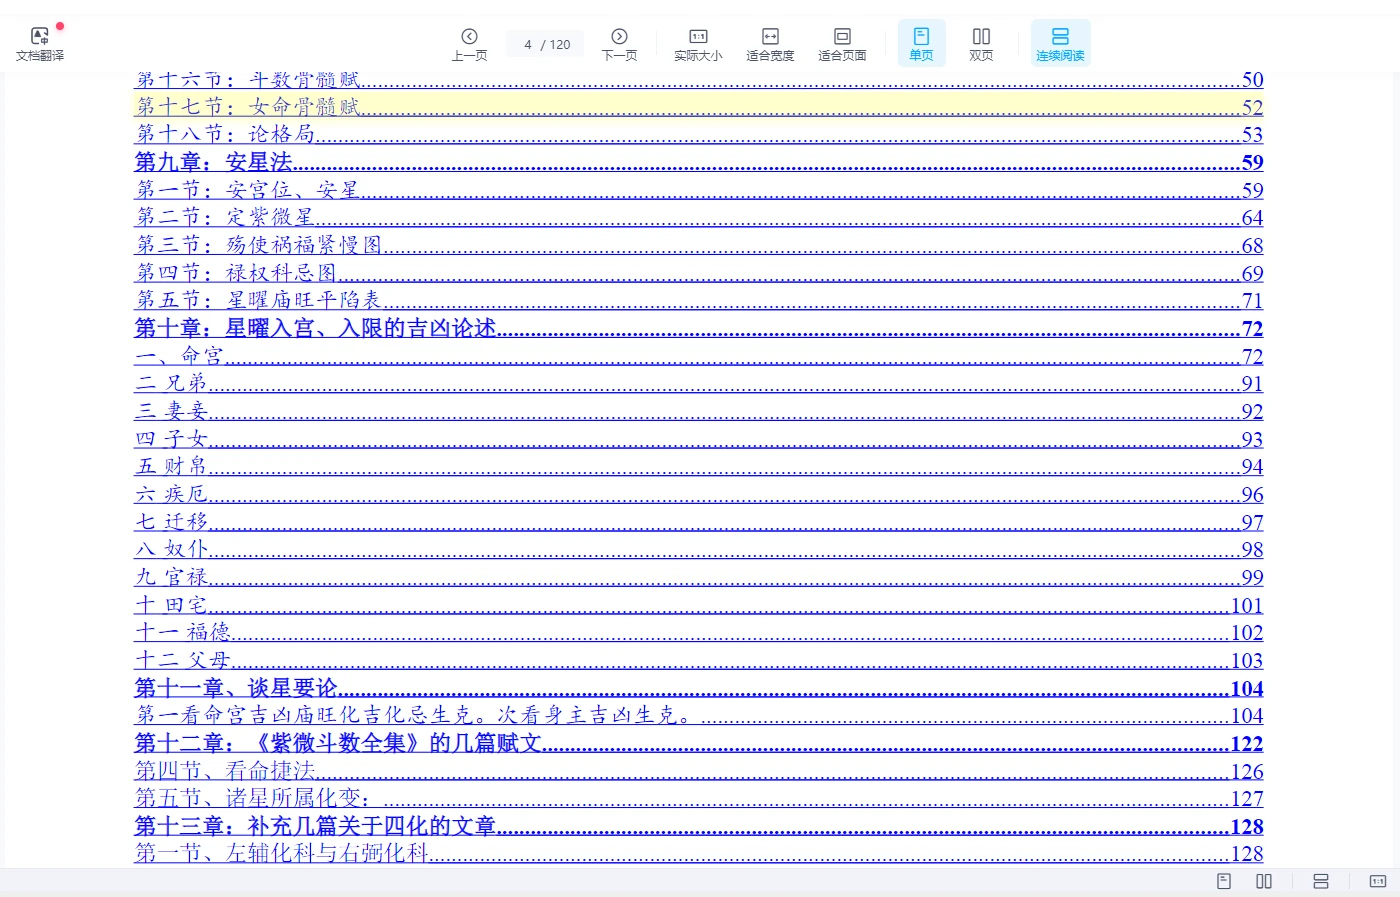Set zoom to 实际大小 actual size
This screenshot has height=897, width=1400.
[698, 45]
